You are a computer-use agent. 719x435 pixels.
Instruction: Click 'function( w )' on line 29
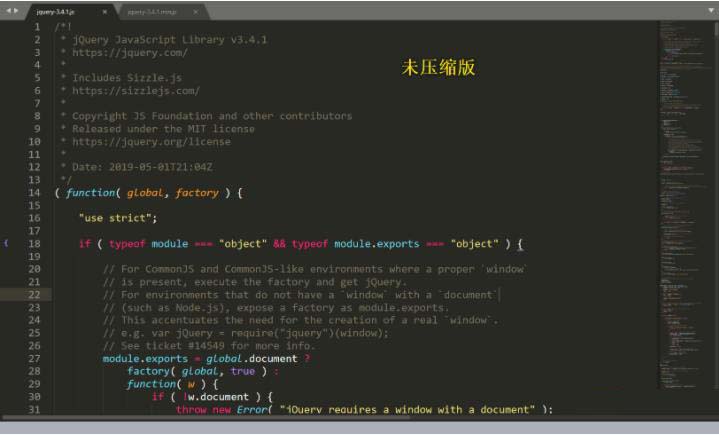(167, 384)
